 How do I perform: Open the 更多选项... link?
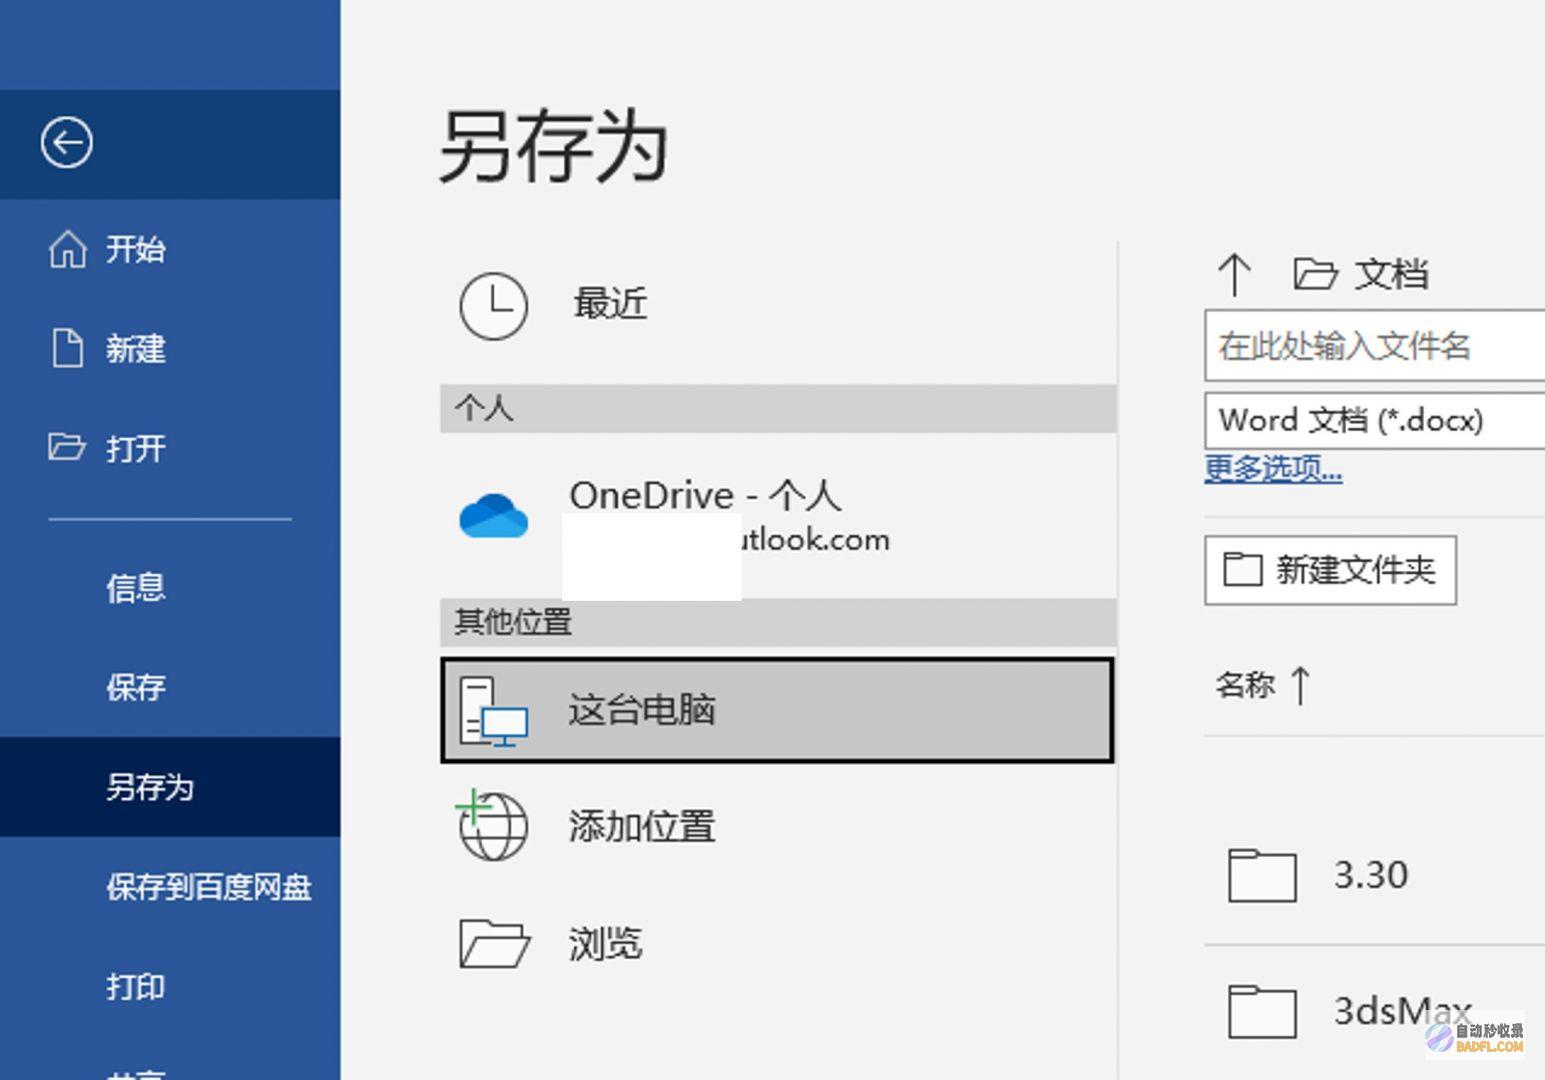click(x=1273, y=468)
